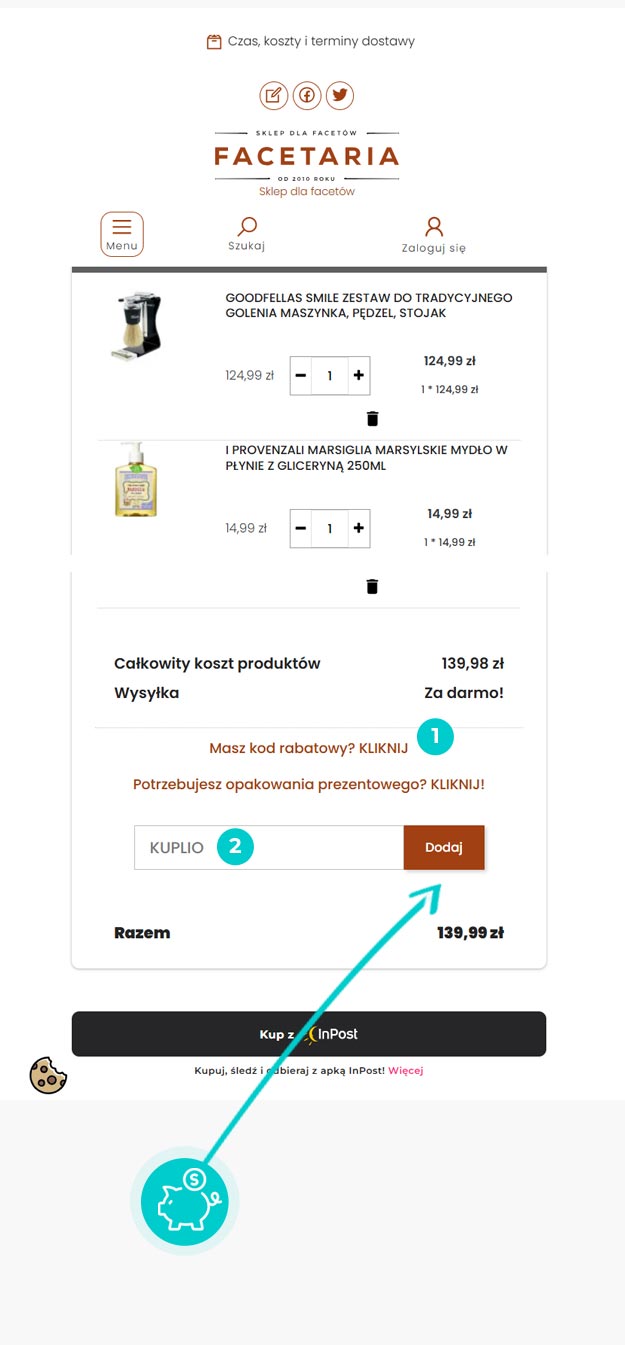The image size is (625, 1345).
Task: Expand gift packaging 'Potrzebujesz opakowania prezentowego' option
Action: (308, 784)
